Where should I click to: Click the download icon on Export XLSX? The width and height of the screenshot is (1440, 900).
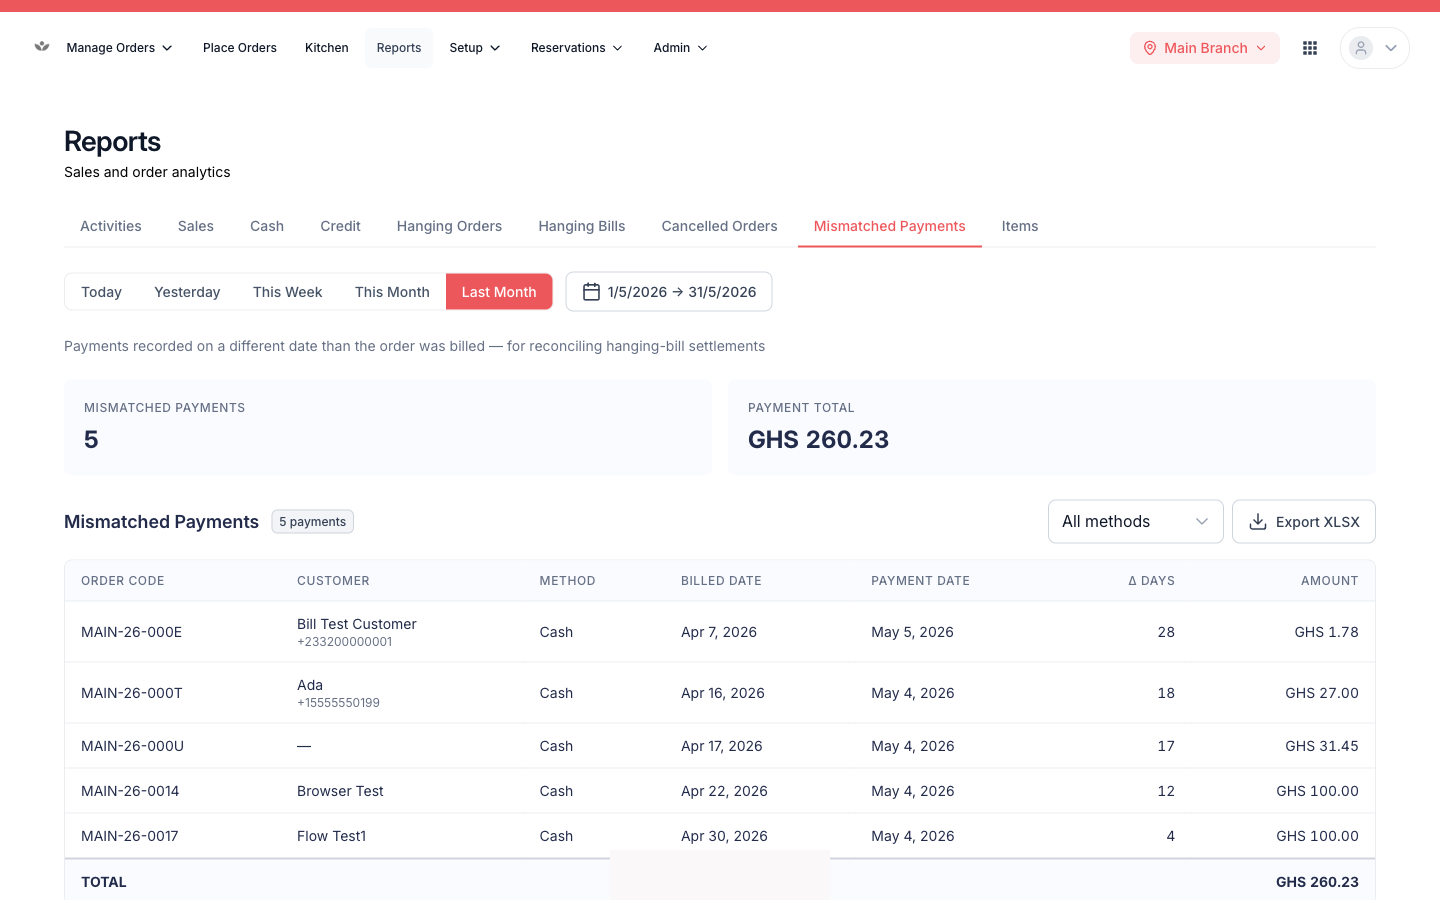tap(1258, 522)
